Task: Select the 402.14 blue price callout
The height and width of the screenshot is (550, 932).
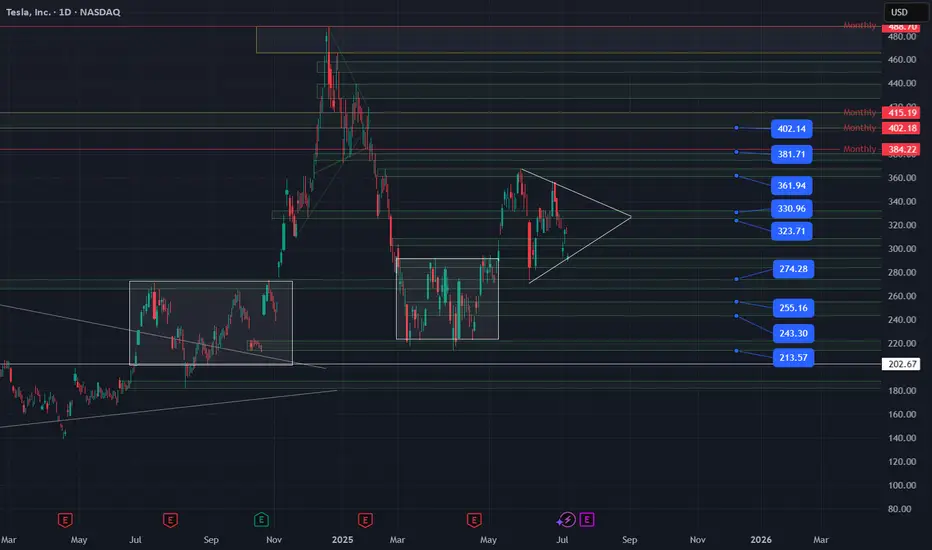Action: coord(792,128)
